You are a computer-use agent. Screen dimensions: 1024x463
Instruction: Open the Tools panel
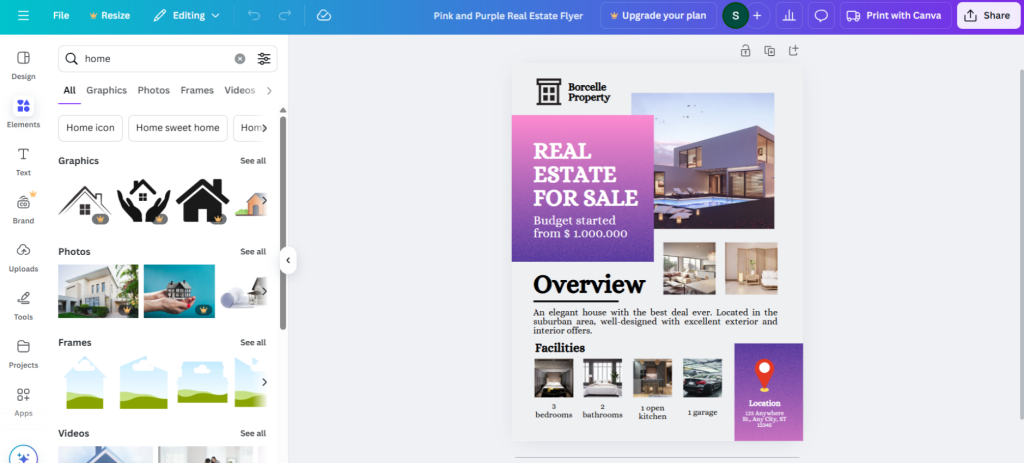(x=24, y=306)
